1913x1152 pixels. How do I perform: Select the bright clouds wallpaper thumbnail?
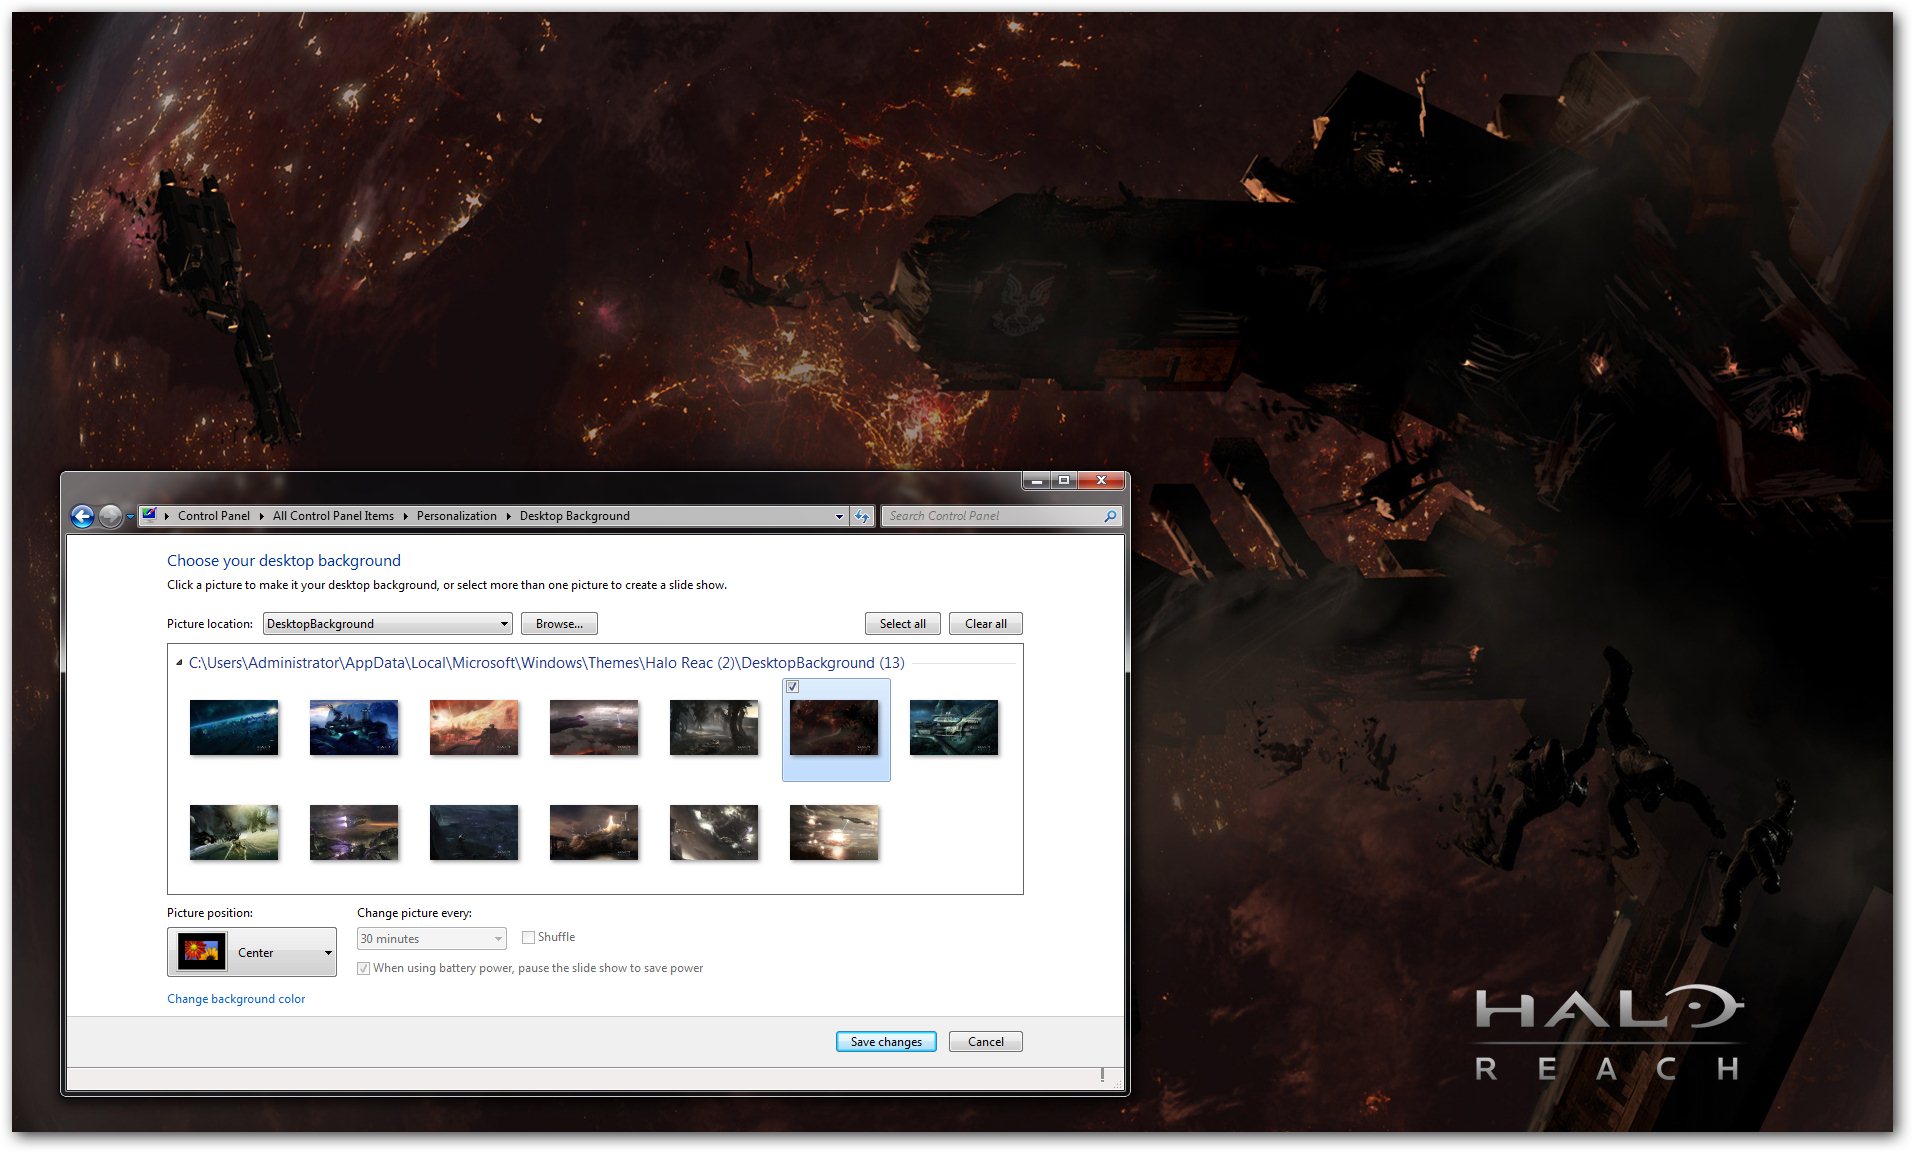point(714,832)
